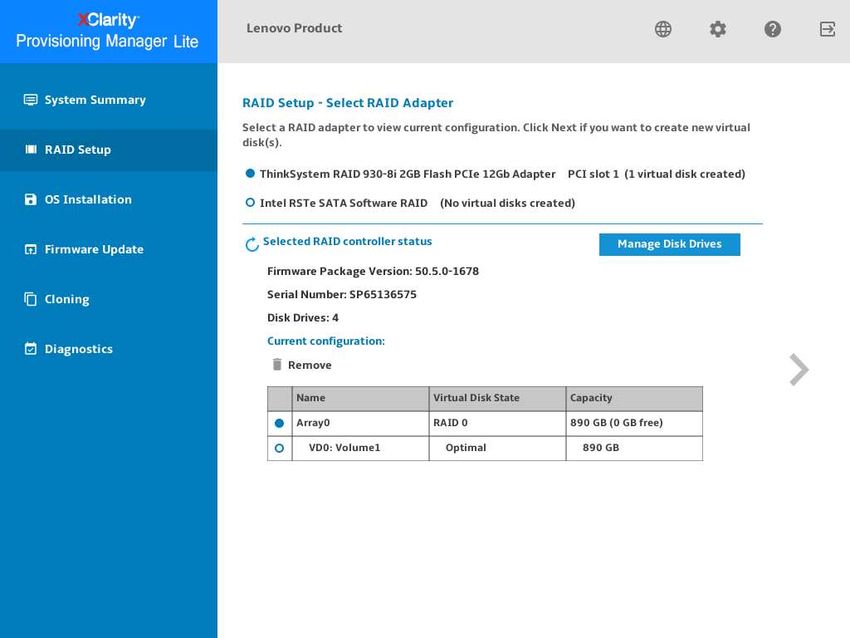This screenshot has height=638, width=850.
Task: Click the Remove link
Action: (310, 365)
